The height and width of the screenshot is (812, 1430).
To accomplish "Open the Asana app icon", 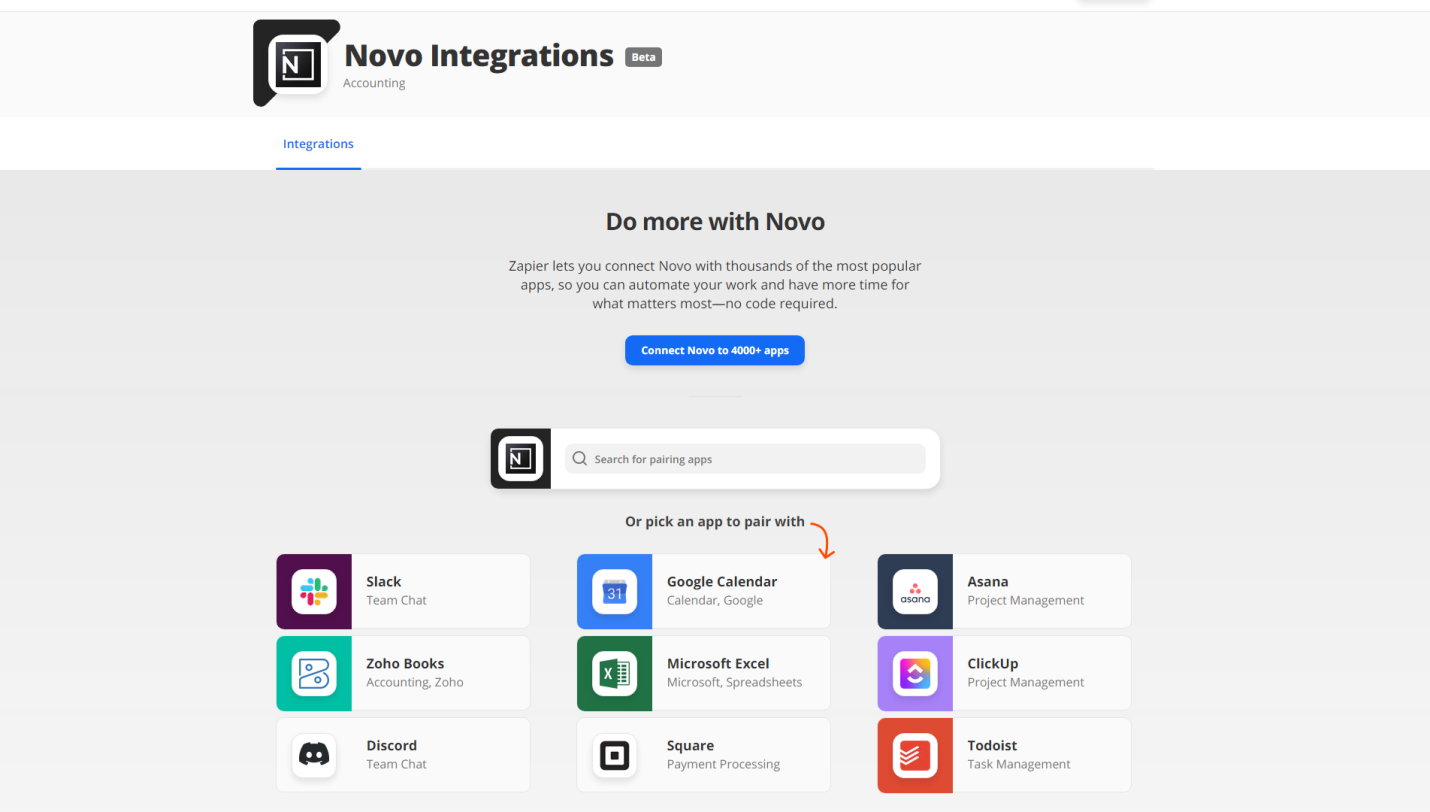I will [x=915, y=591].
